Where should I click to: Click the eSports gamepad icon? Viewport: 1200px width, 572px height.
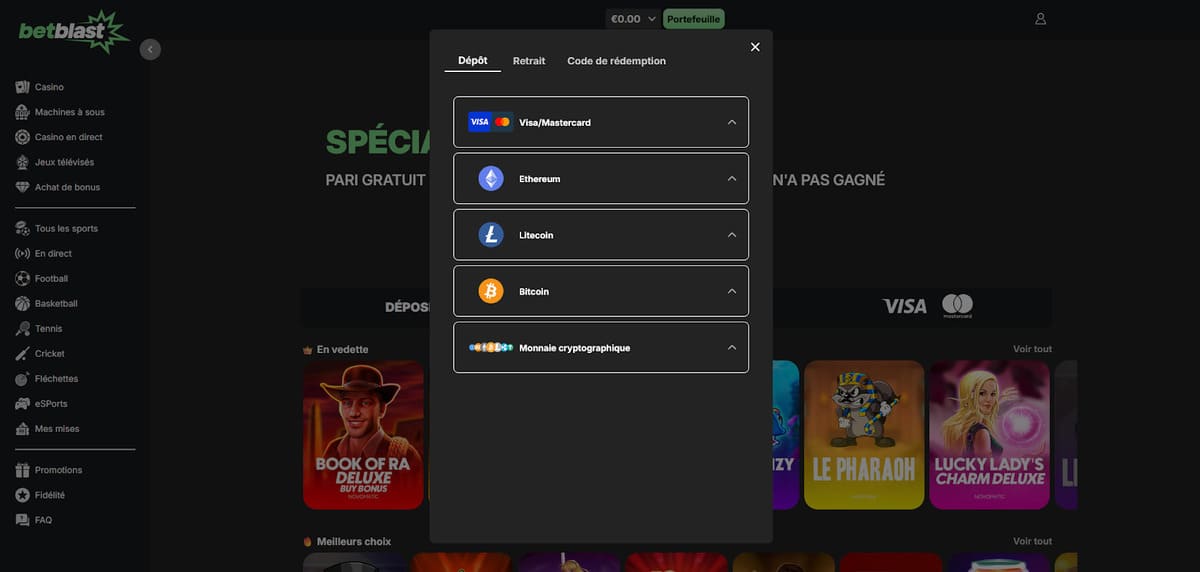point(23,403)
